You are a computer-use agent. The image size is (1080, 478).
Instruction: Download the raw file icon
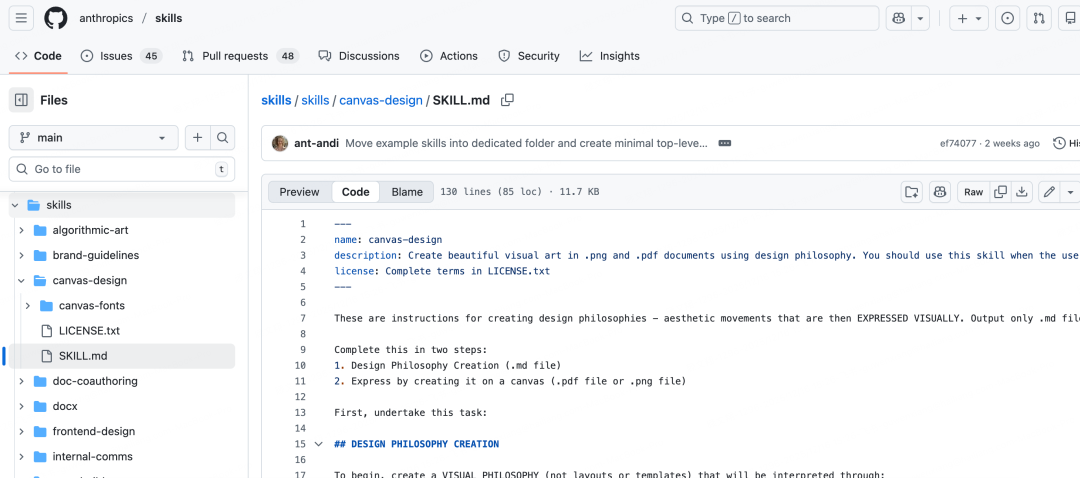[1022, 192]
